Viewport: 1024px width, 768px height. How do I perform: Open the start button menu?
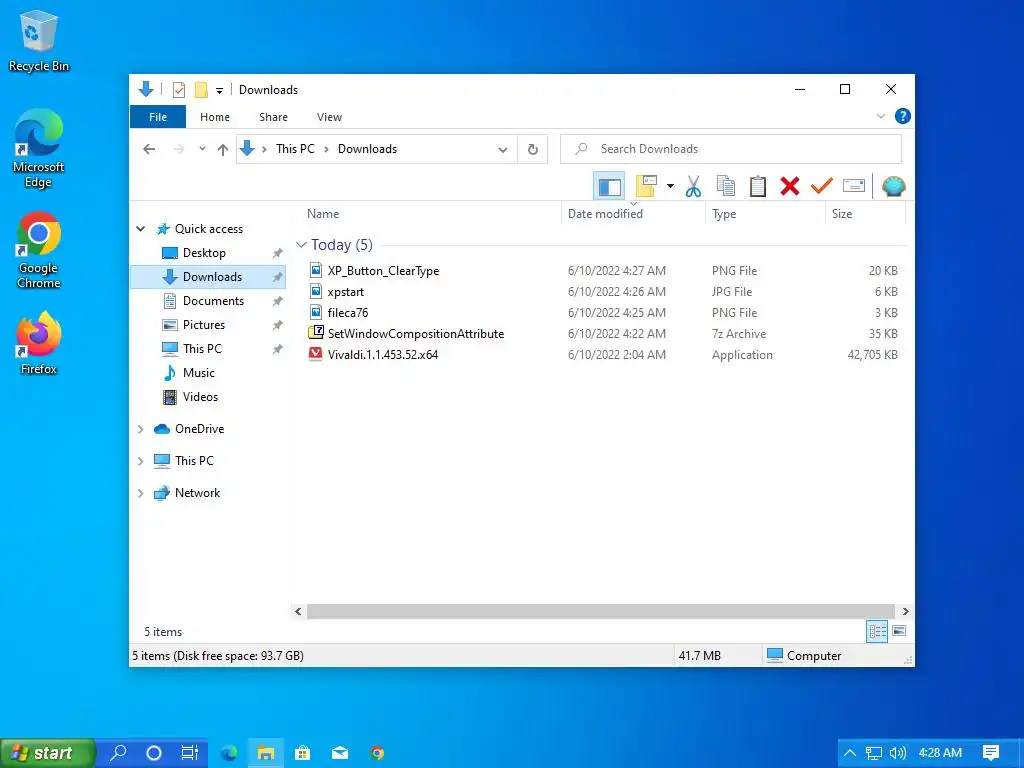[x=47, y=753]
